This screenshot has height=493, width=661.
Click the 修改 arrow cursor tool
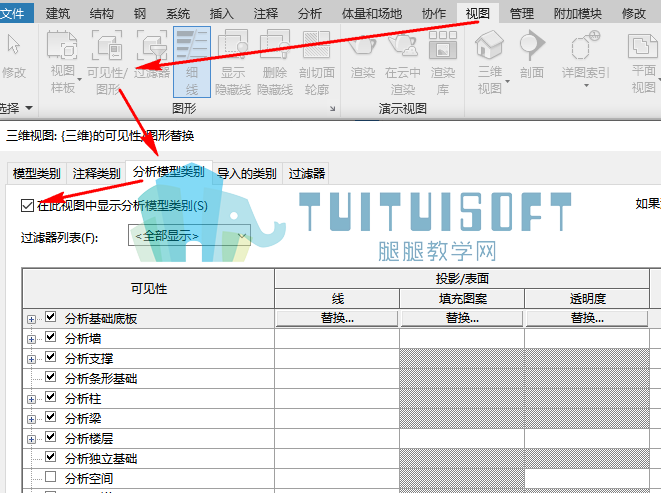pos(14,55)
